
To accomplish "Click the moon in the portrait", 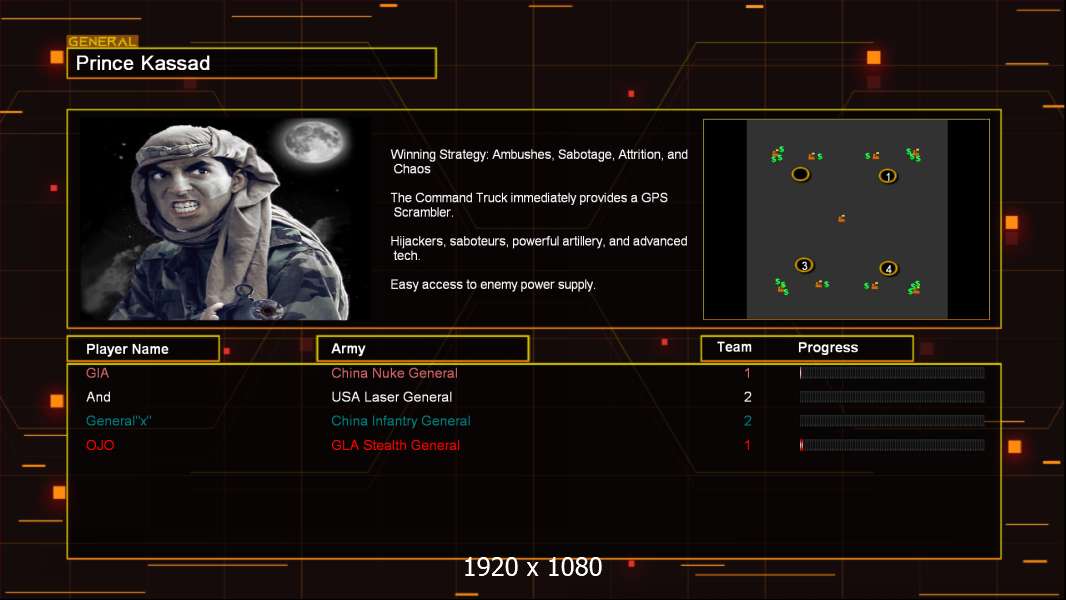I will coord(313,142).
